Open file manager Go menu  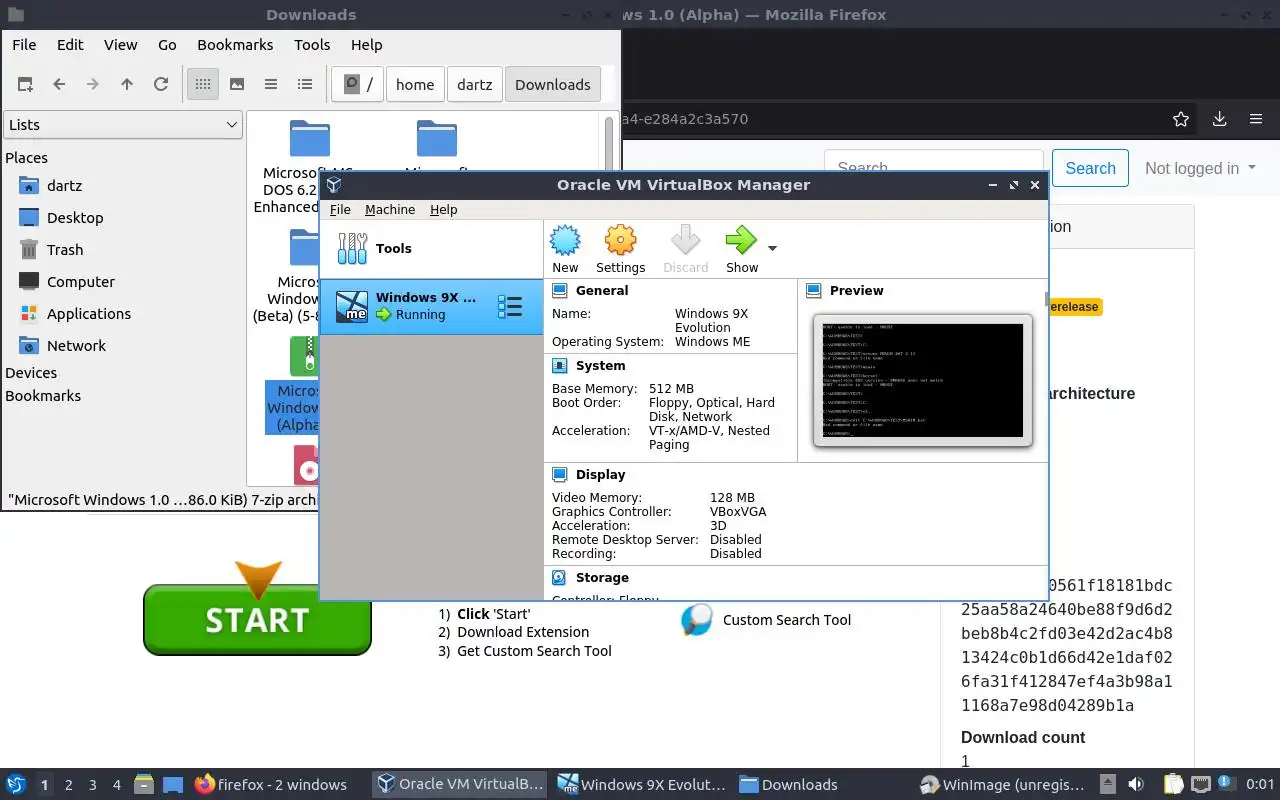[x=167, y=45]
